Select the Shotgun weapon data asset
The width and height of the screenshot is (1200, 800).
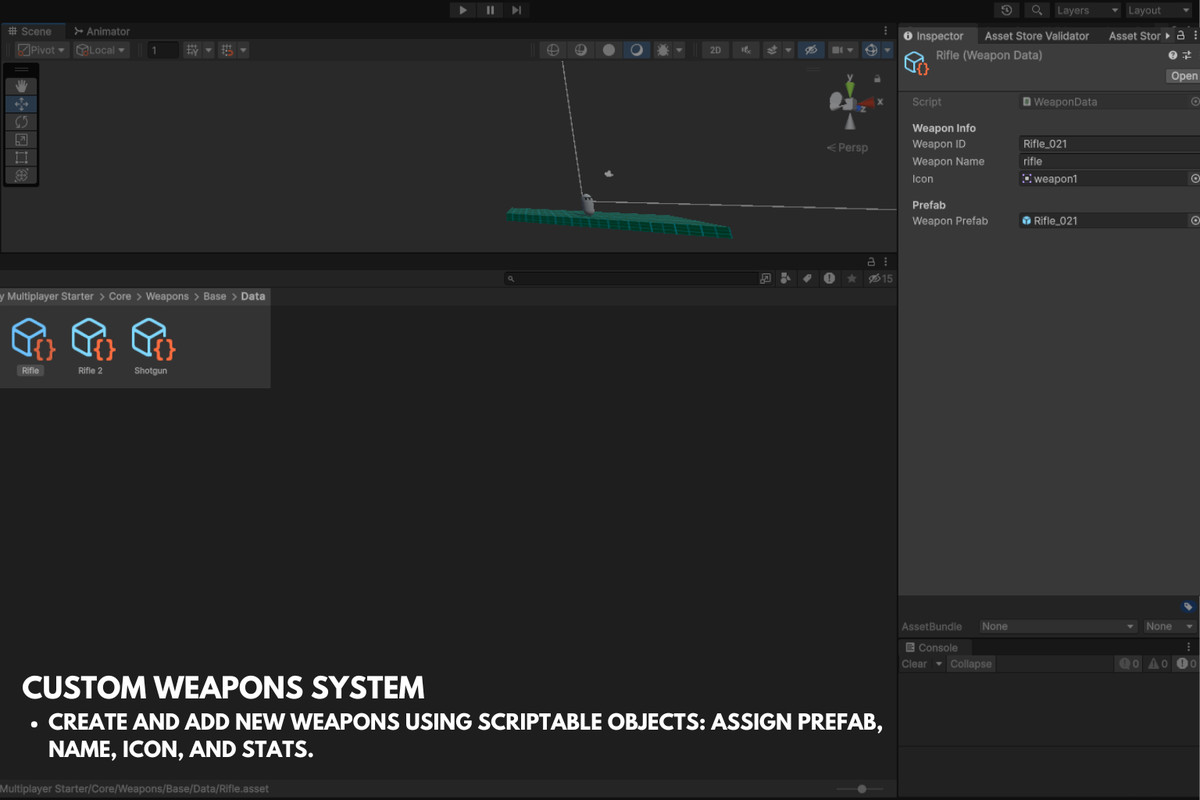[x=151, y=340]
